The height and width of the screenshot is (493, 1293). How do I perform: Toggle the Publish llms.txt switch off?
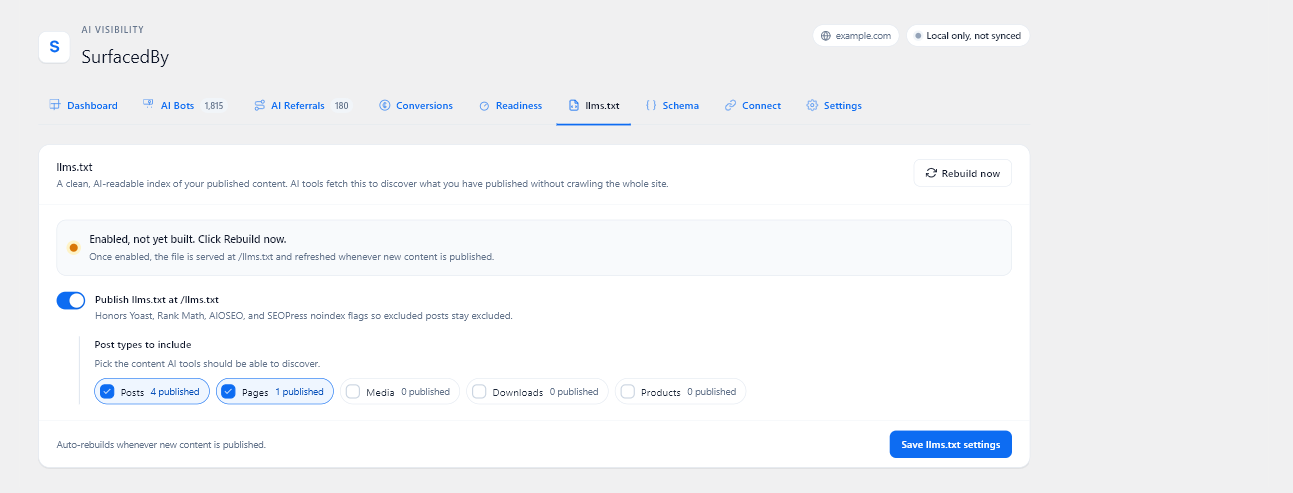(71, 301)
